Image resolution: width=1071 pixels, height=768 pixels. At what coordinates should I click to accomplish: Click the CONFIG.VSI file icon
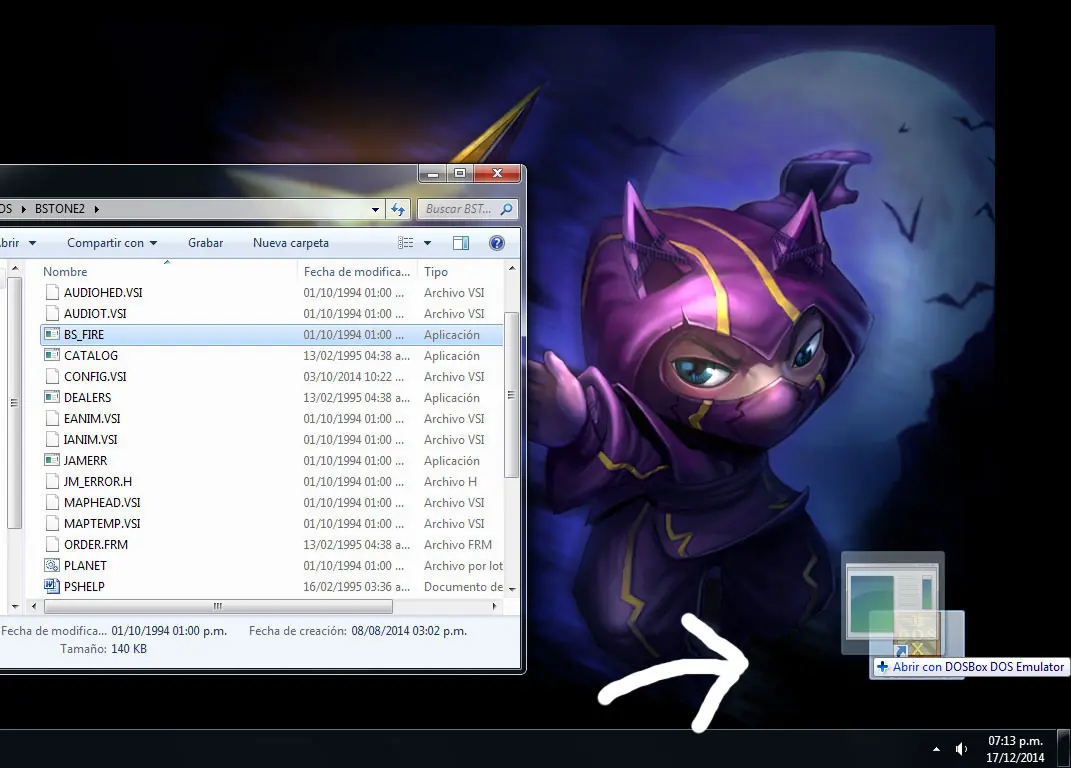51,376
